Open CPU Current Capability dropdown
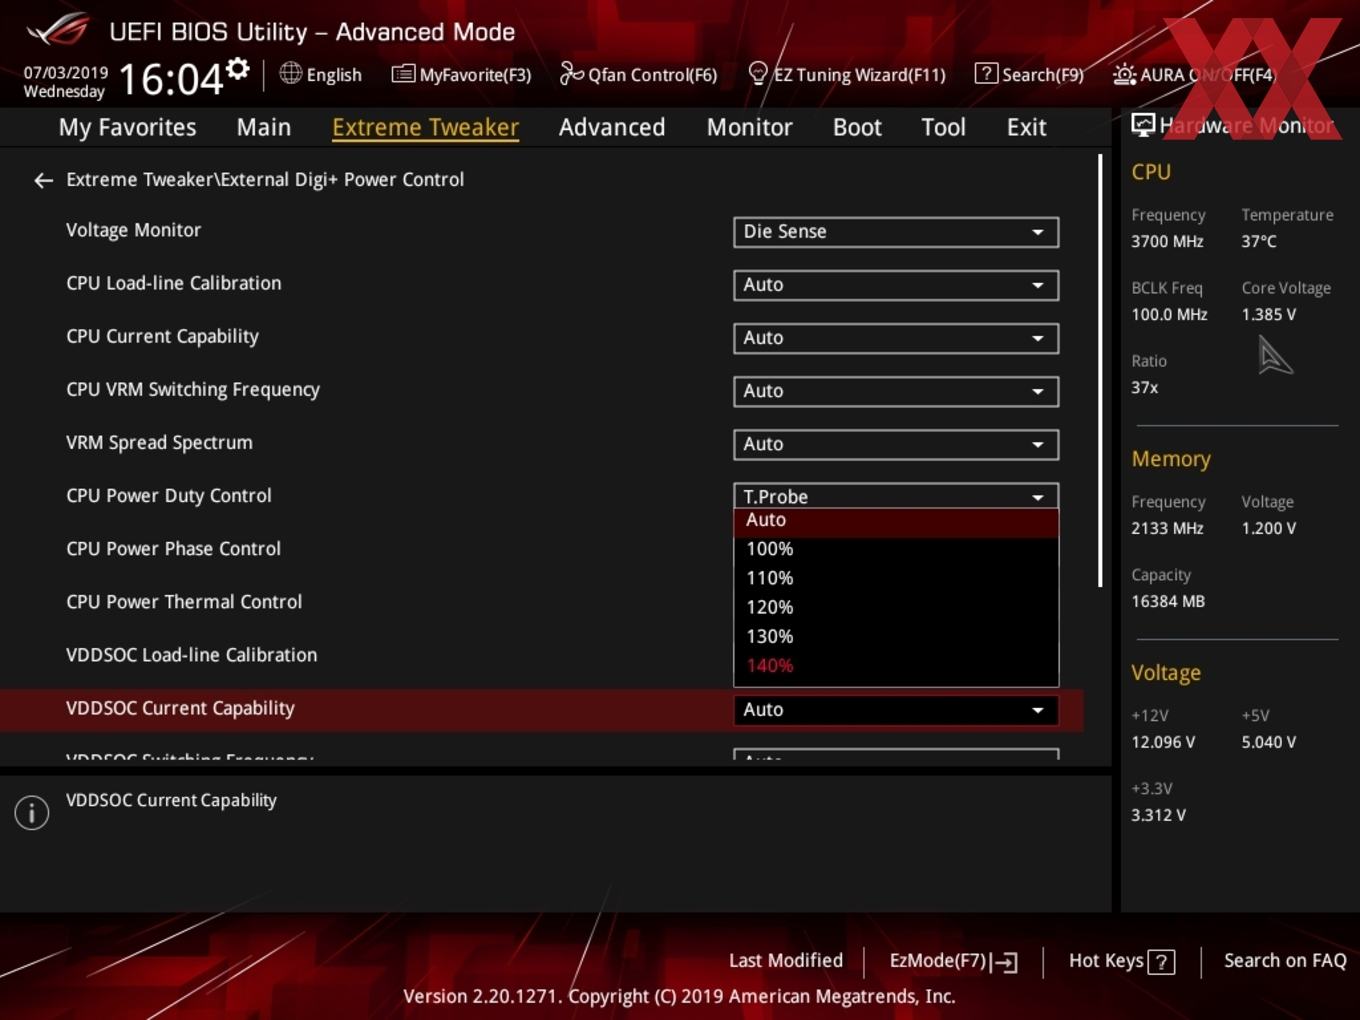Screen dimensions: 1360x1020 [896, 338]
